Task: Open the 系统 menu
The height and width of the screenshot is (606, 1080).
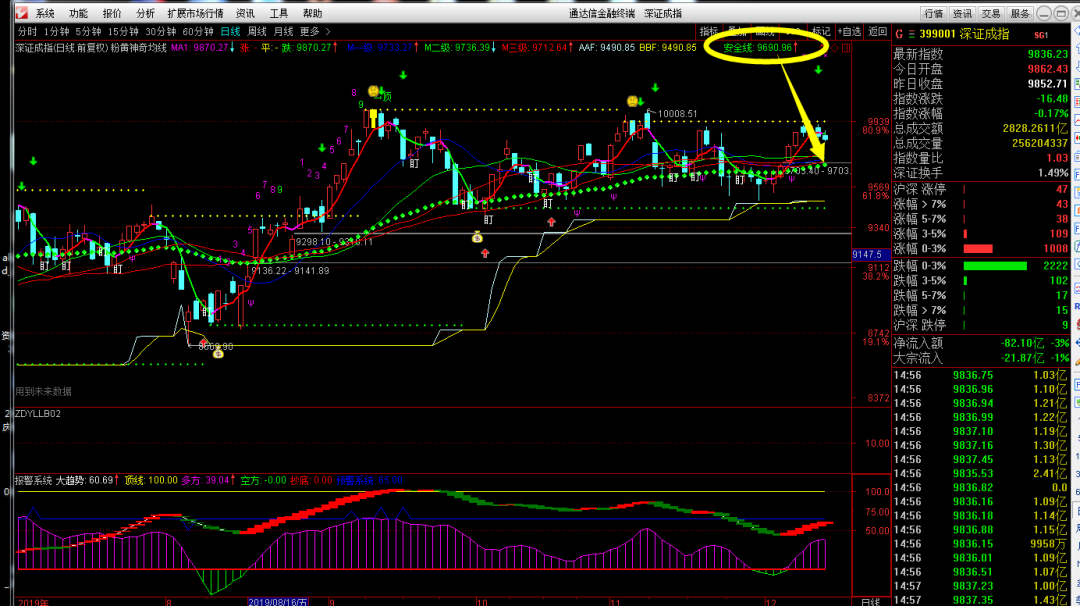Action: [45, 13]
